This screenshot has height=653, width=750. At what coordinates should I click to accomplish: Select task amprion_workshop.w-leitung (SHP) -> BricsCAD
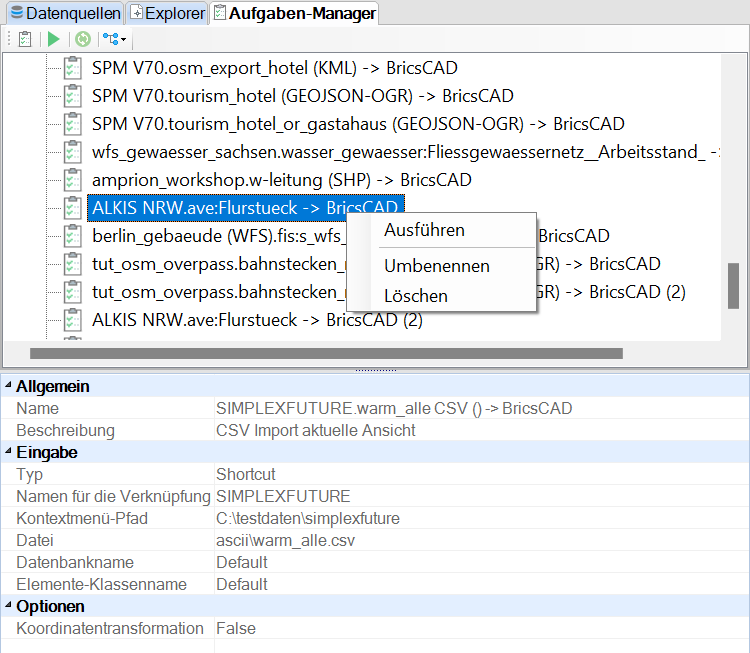click(x=282, y=180)
